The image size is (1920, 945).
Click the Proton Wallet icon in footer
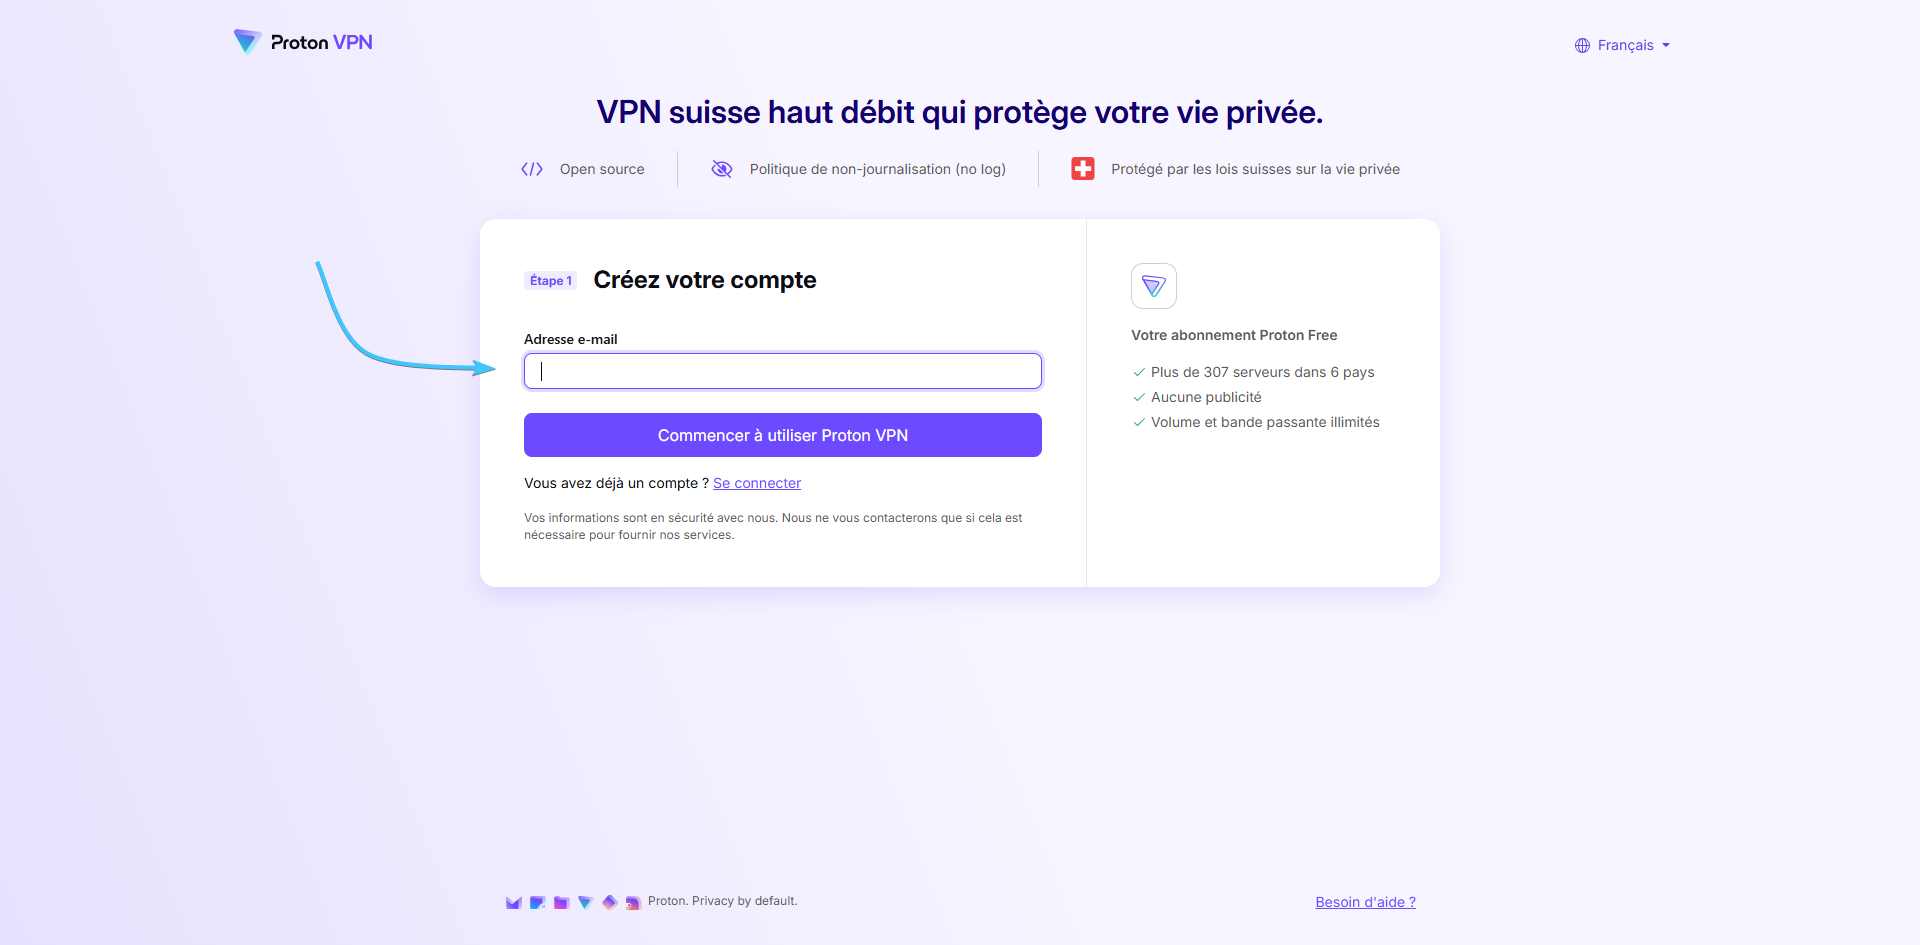point(633,902)
